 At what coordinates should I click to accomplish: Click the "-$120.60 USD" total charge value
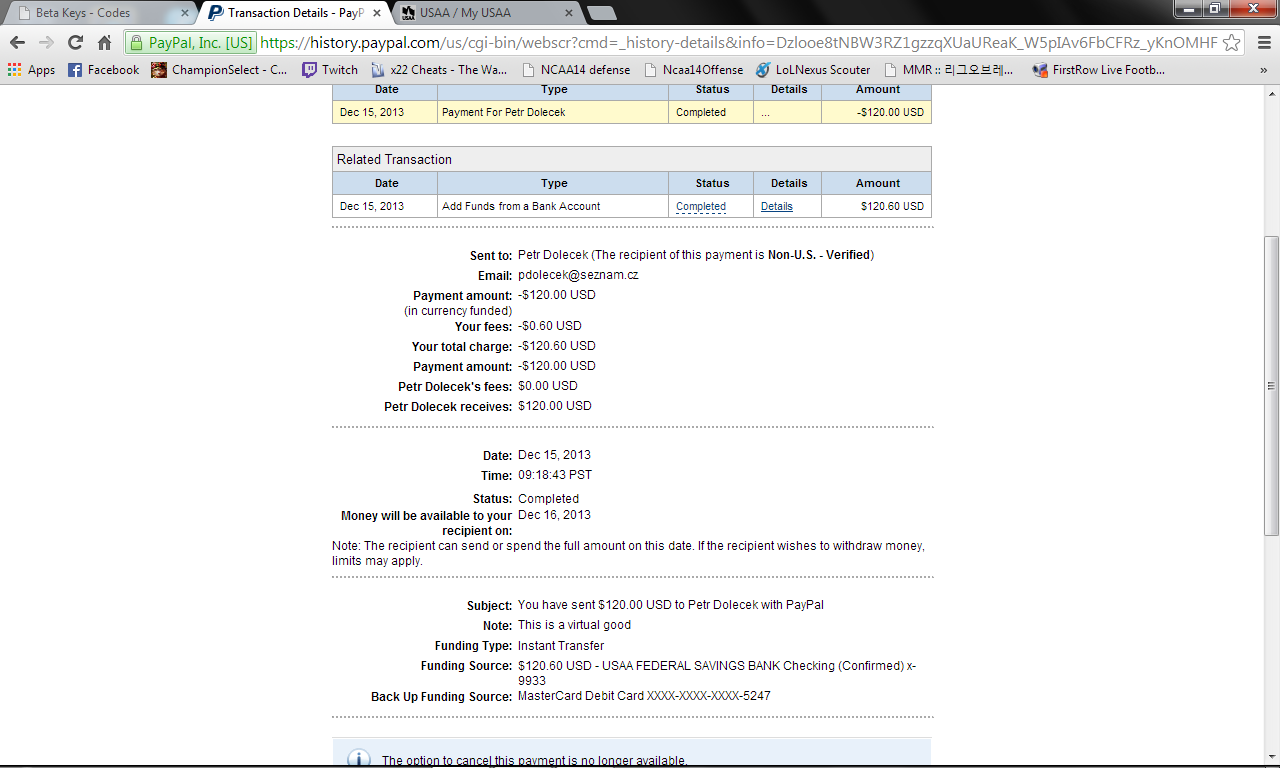[557, 346]
